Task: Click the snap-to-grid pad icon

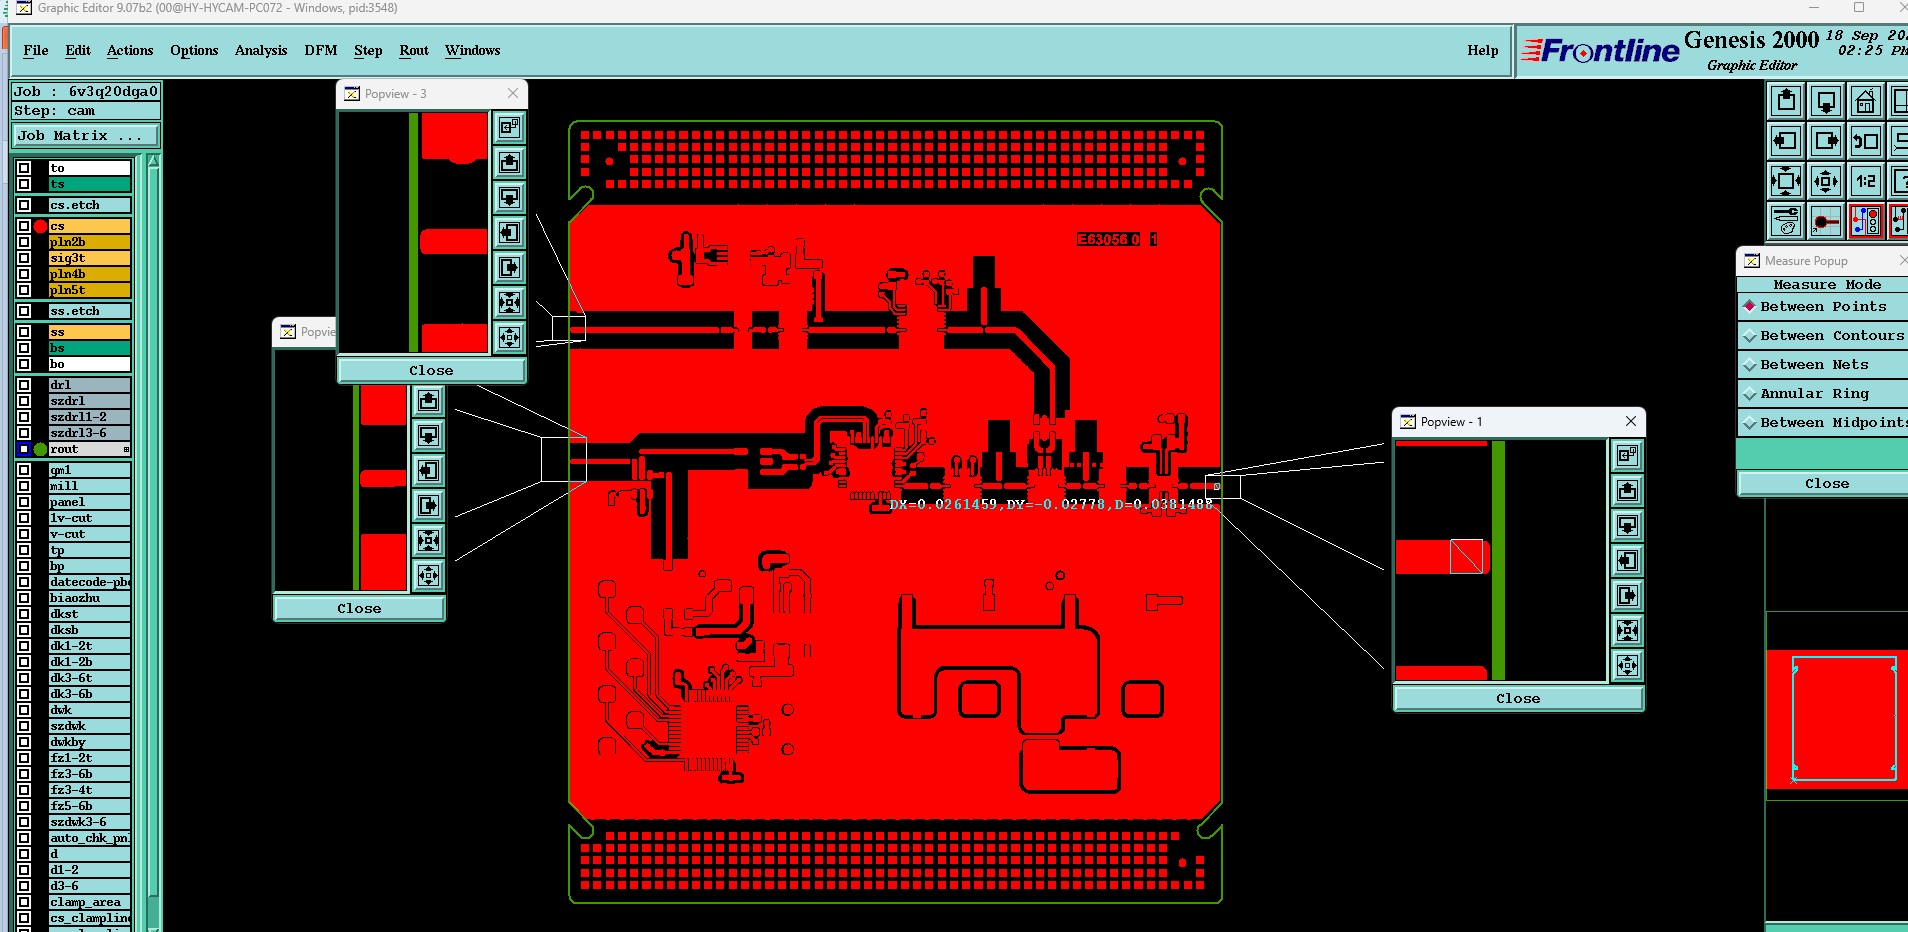Action: (1826, 222)
